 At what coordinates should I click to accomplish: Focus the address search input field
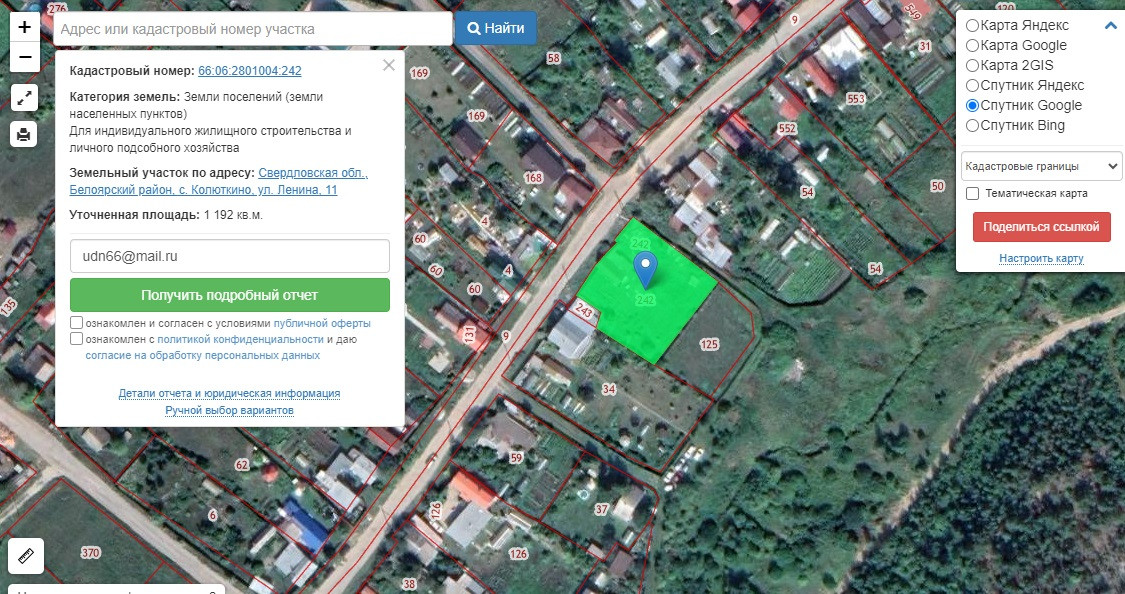253,29
